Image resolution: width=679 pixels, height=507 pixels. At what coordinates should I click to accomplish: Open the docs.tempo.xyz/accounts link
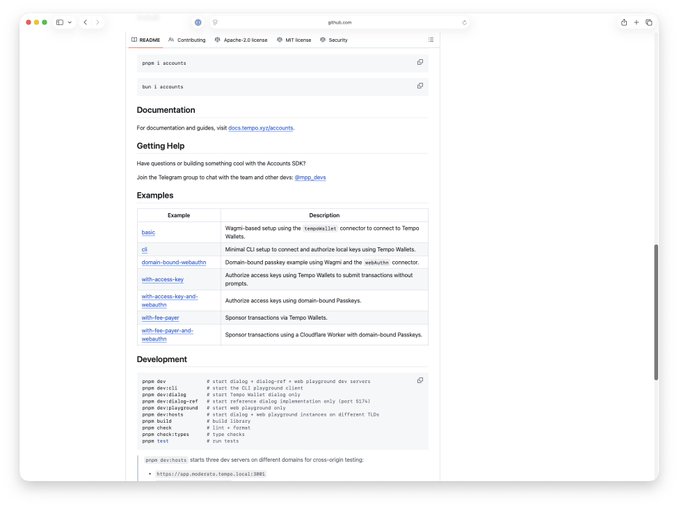pos(261,128)
